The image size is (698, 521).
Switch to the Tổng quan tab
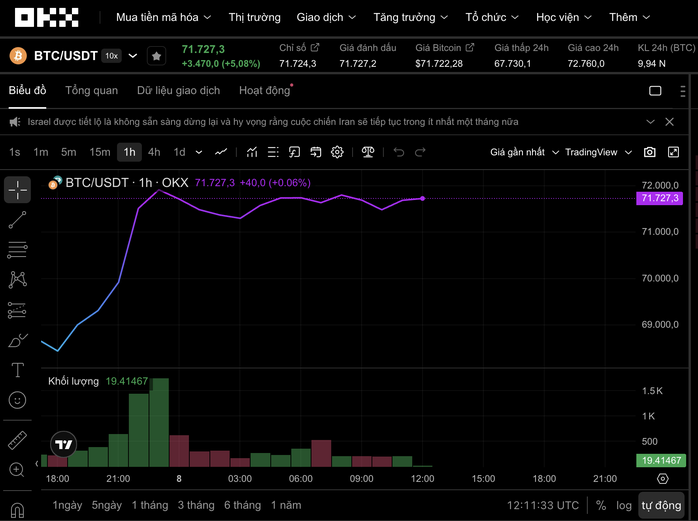[91, 90]
